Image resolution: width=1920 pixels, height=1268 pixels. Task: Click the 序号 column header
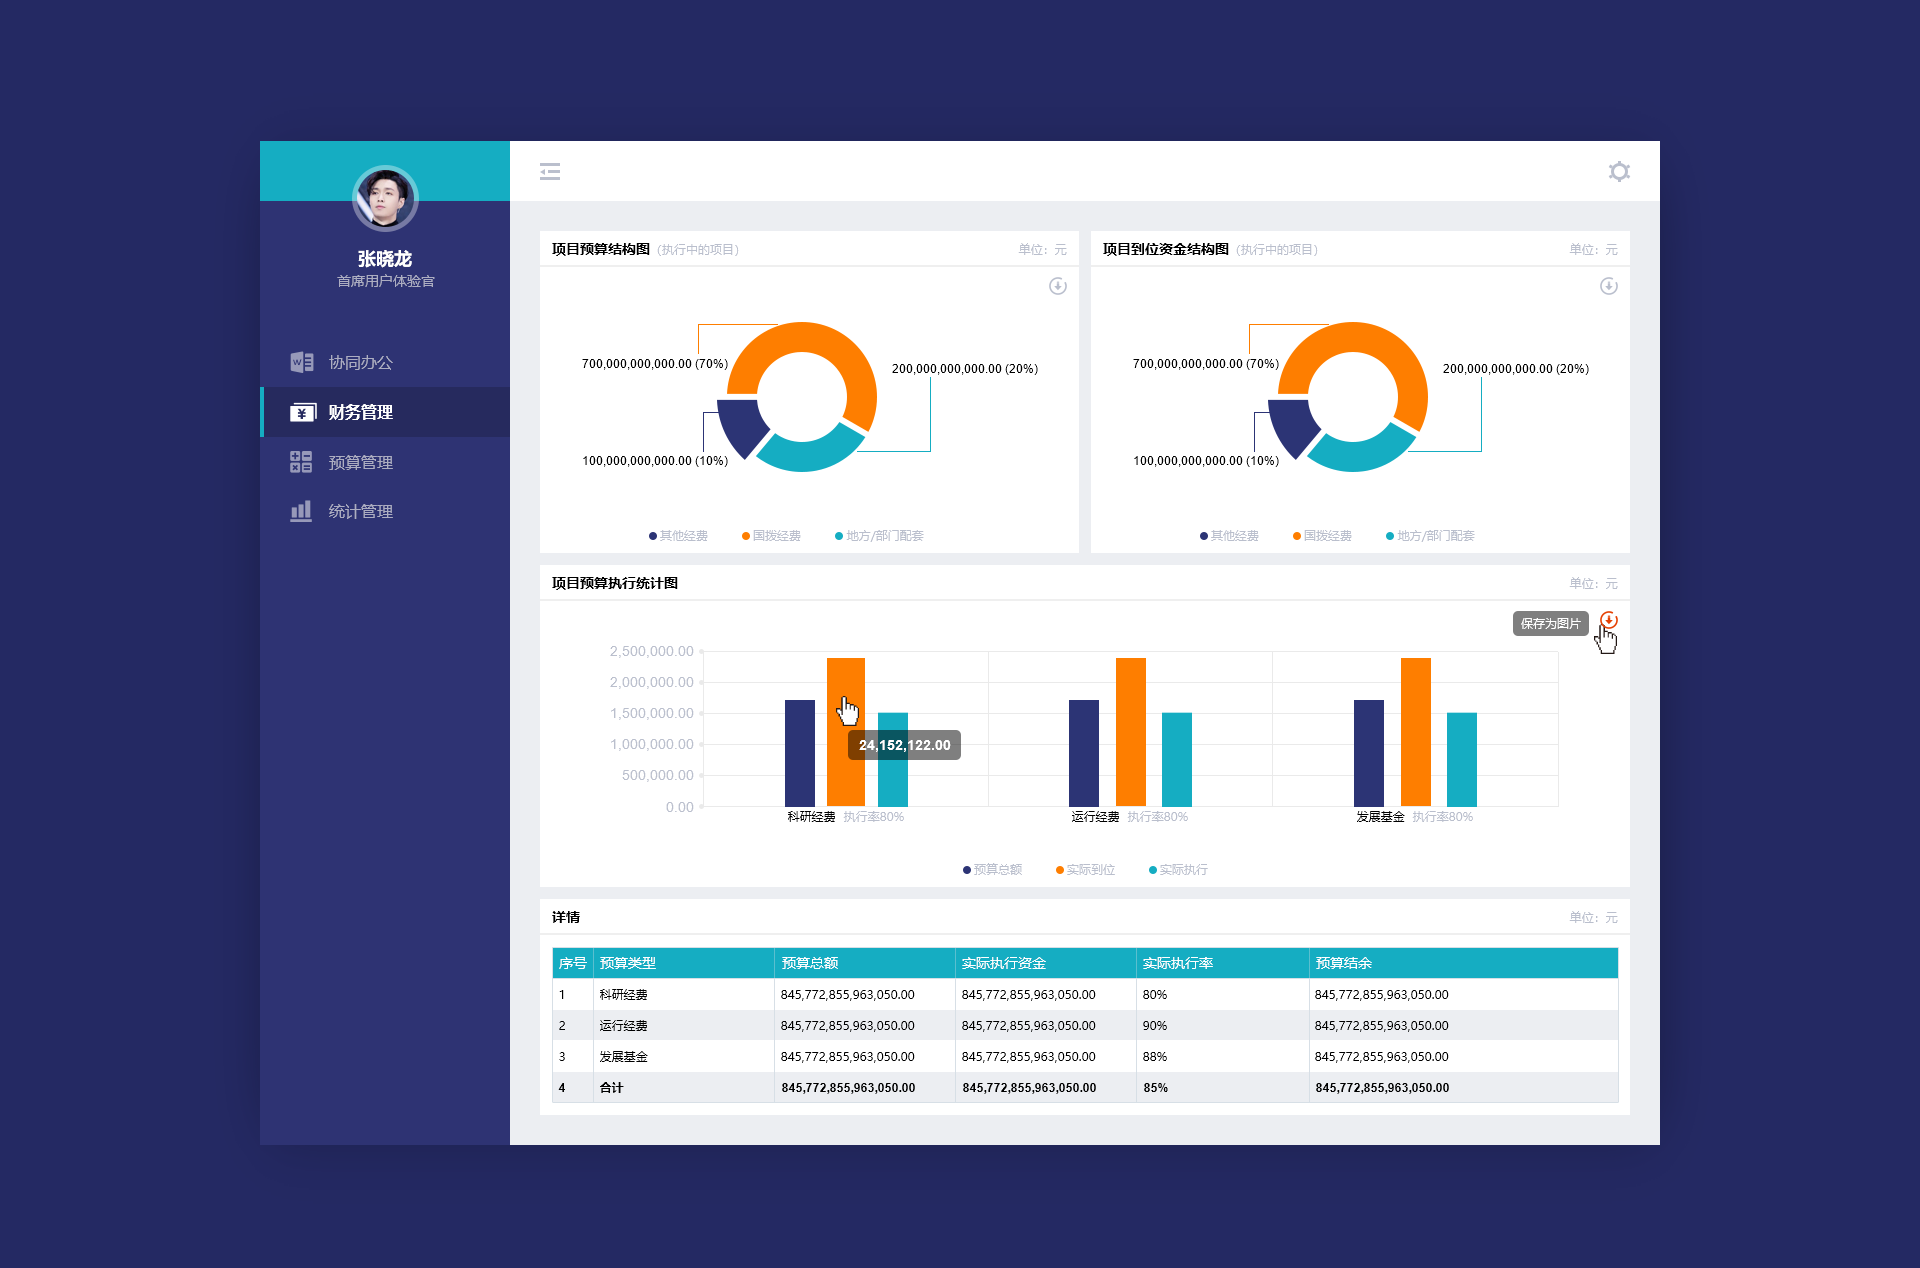572,963
